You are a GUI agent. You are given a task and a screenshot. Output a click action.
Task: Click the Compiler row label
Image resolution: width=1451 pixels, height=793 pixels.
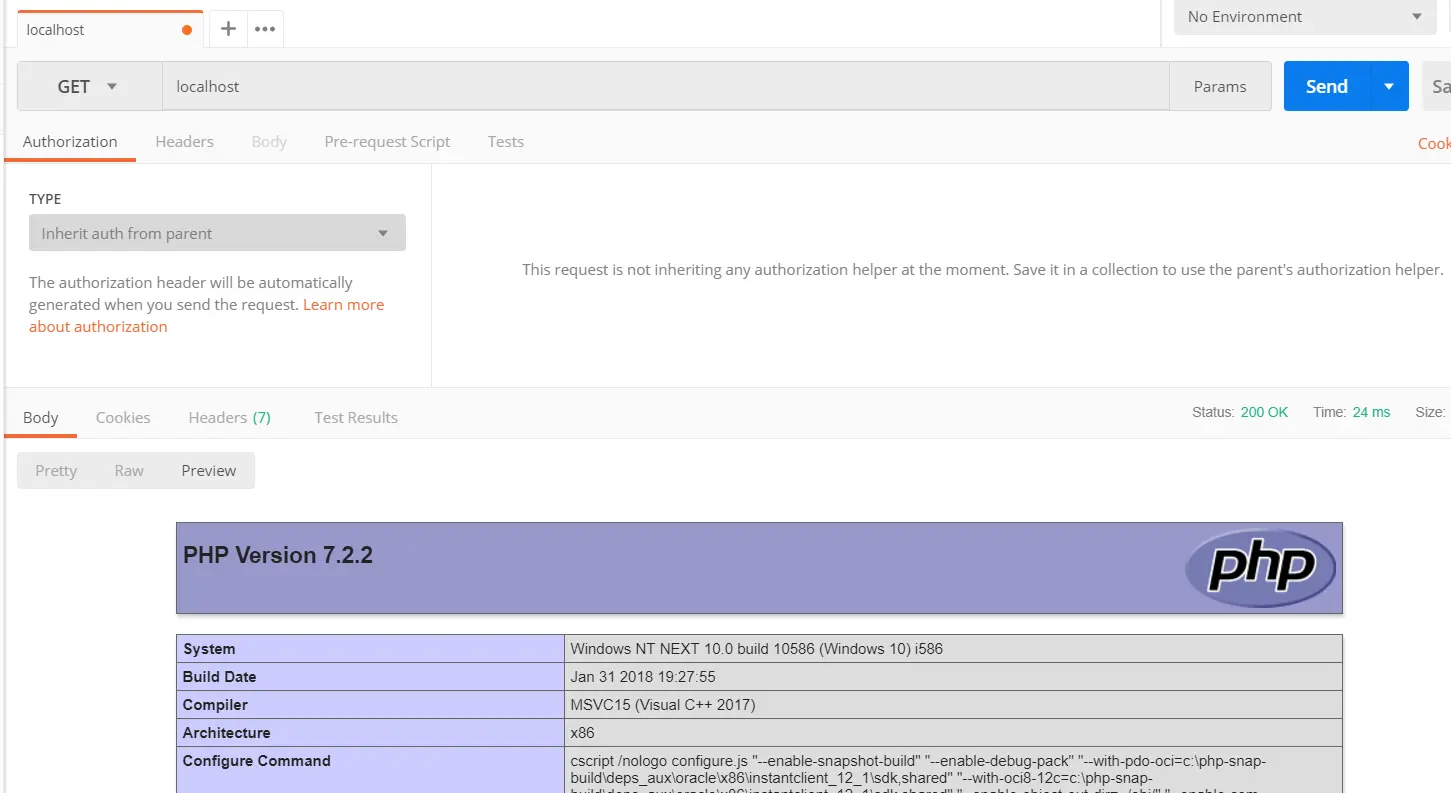point(215,704)
